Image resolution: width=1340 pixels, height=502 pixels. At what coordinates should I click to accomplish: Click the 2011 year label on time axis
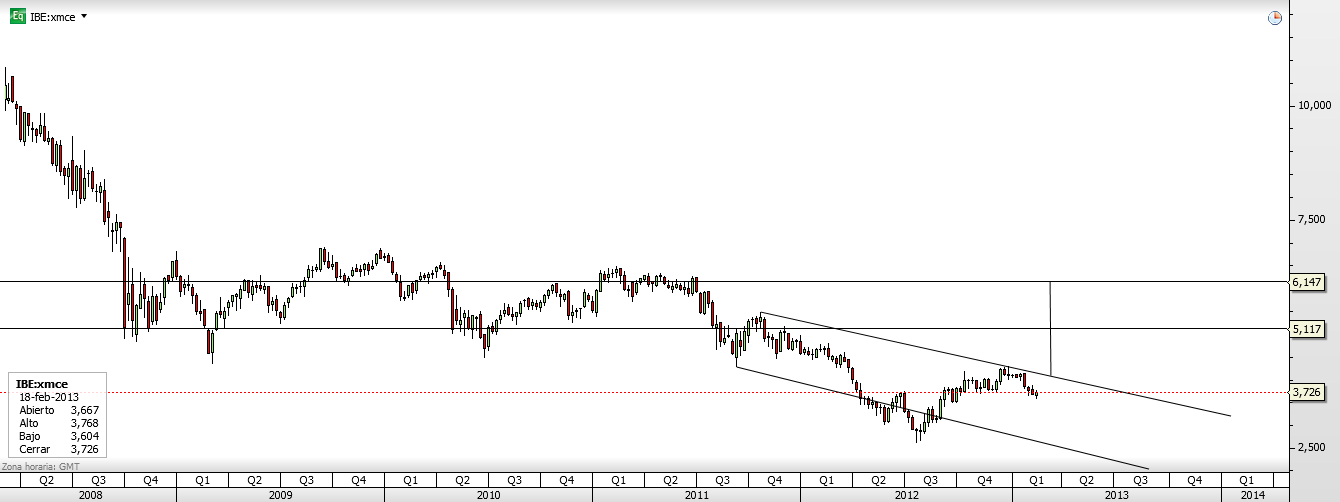coord(696,495)
